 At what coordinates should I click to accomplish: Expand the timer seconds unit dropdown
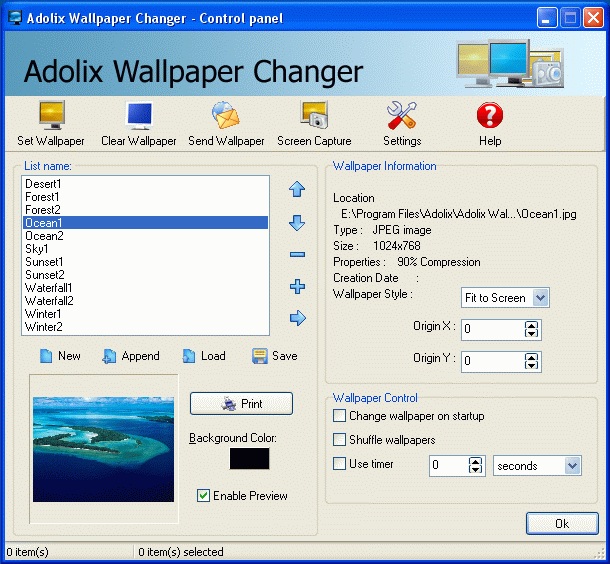point(572,466)
